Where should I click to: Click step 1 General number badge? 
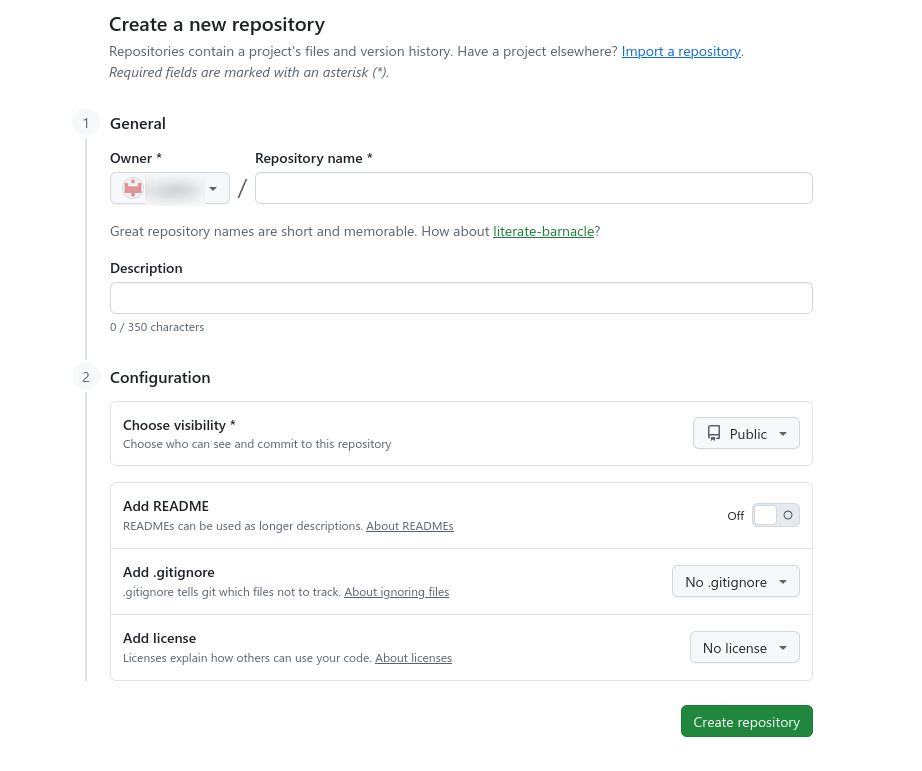[86, 123]
